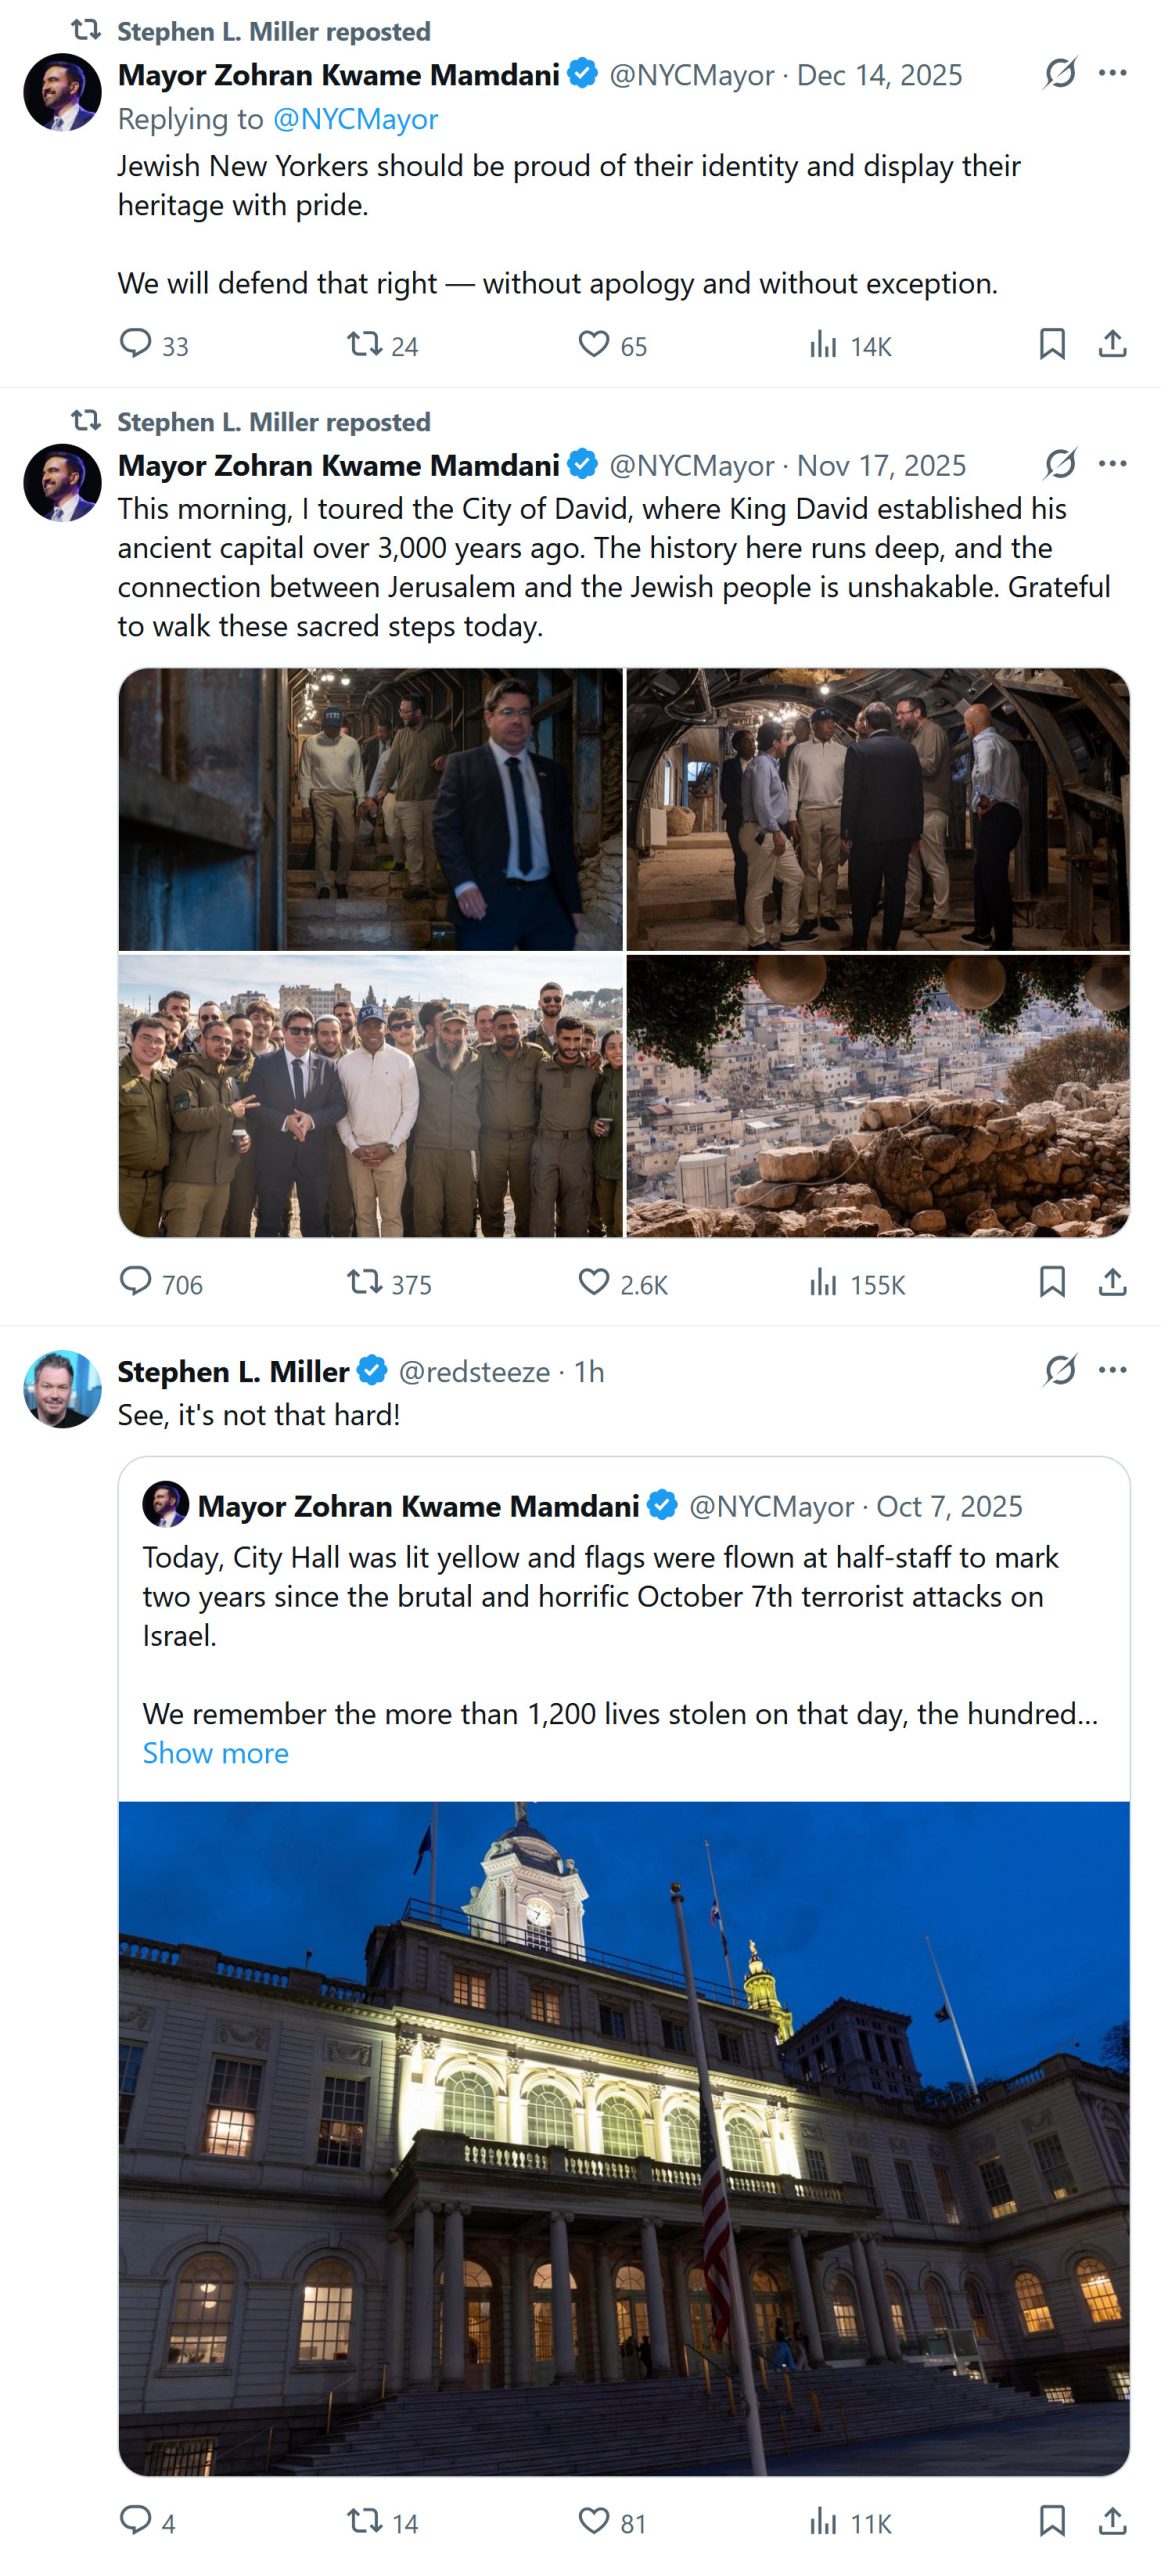Repost the Dec 14 tweet with 24 reposts
1161x2560 pixels.
click(x=364, y=345)
